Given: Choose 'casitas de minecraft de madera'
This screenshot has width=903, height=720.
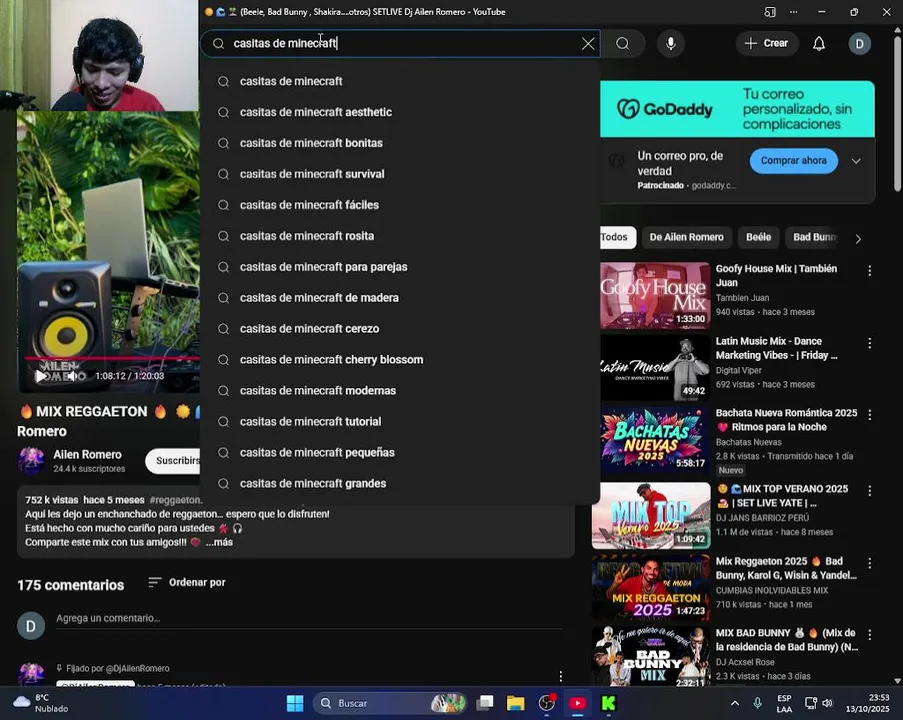Looking at the screenshot, I should (400, 298).
